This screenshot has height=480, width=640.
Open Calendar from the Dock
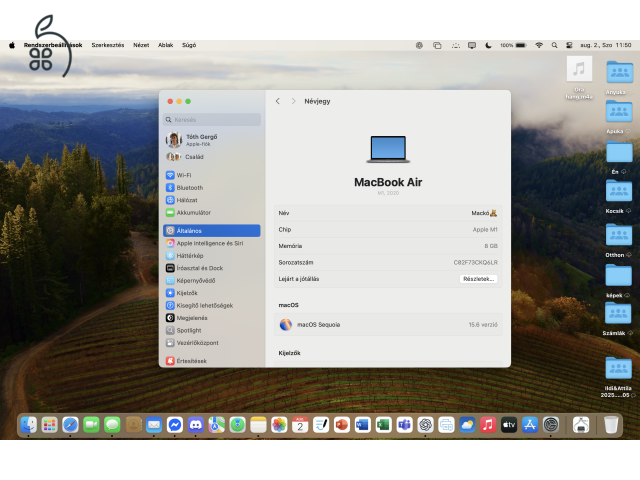(300, 425)
